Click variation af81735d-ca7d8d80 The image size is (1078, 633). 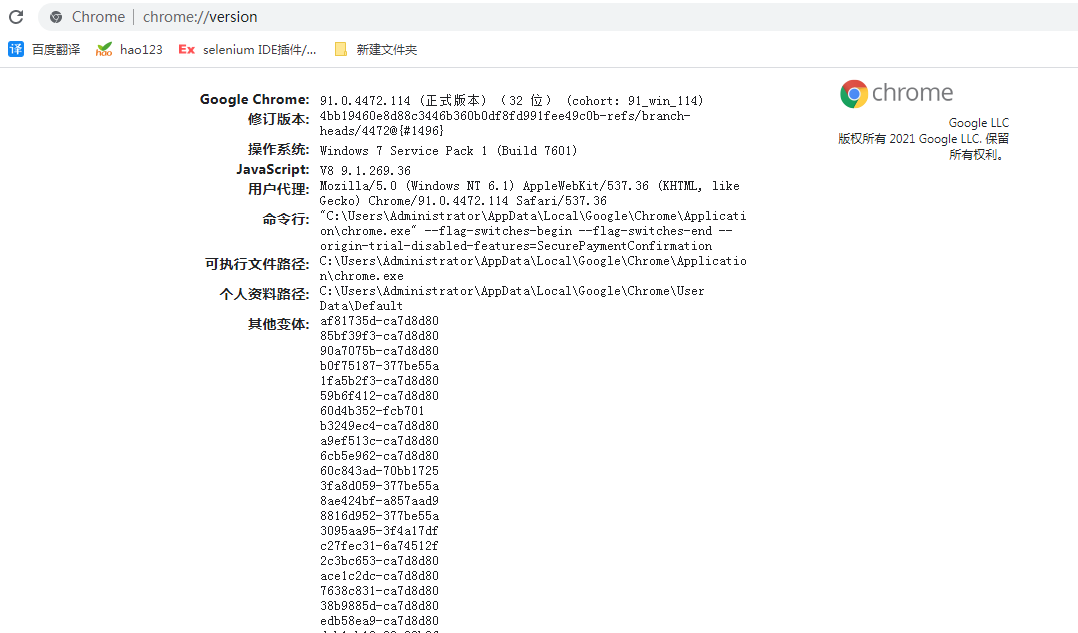(x=379, y=321)
